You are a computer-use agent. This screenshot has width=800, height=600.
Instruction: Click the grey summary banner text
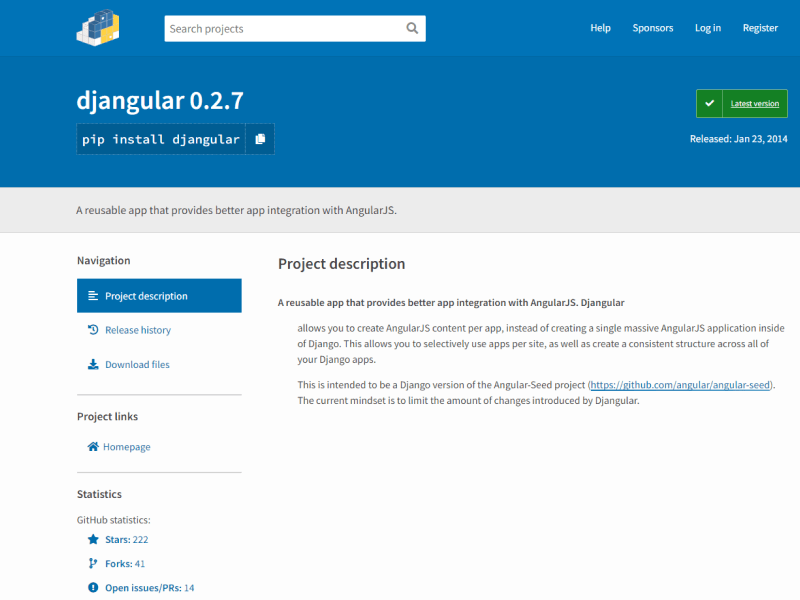pyautogui.click(x=236, y=210)
